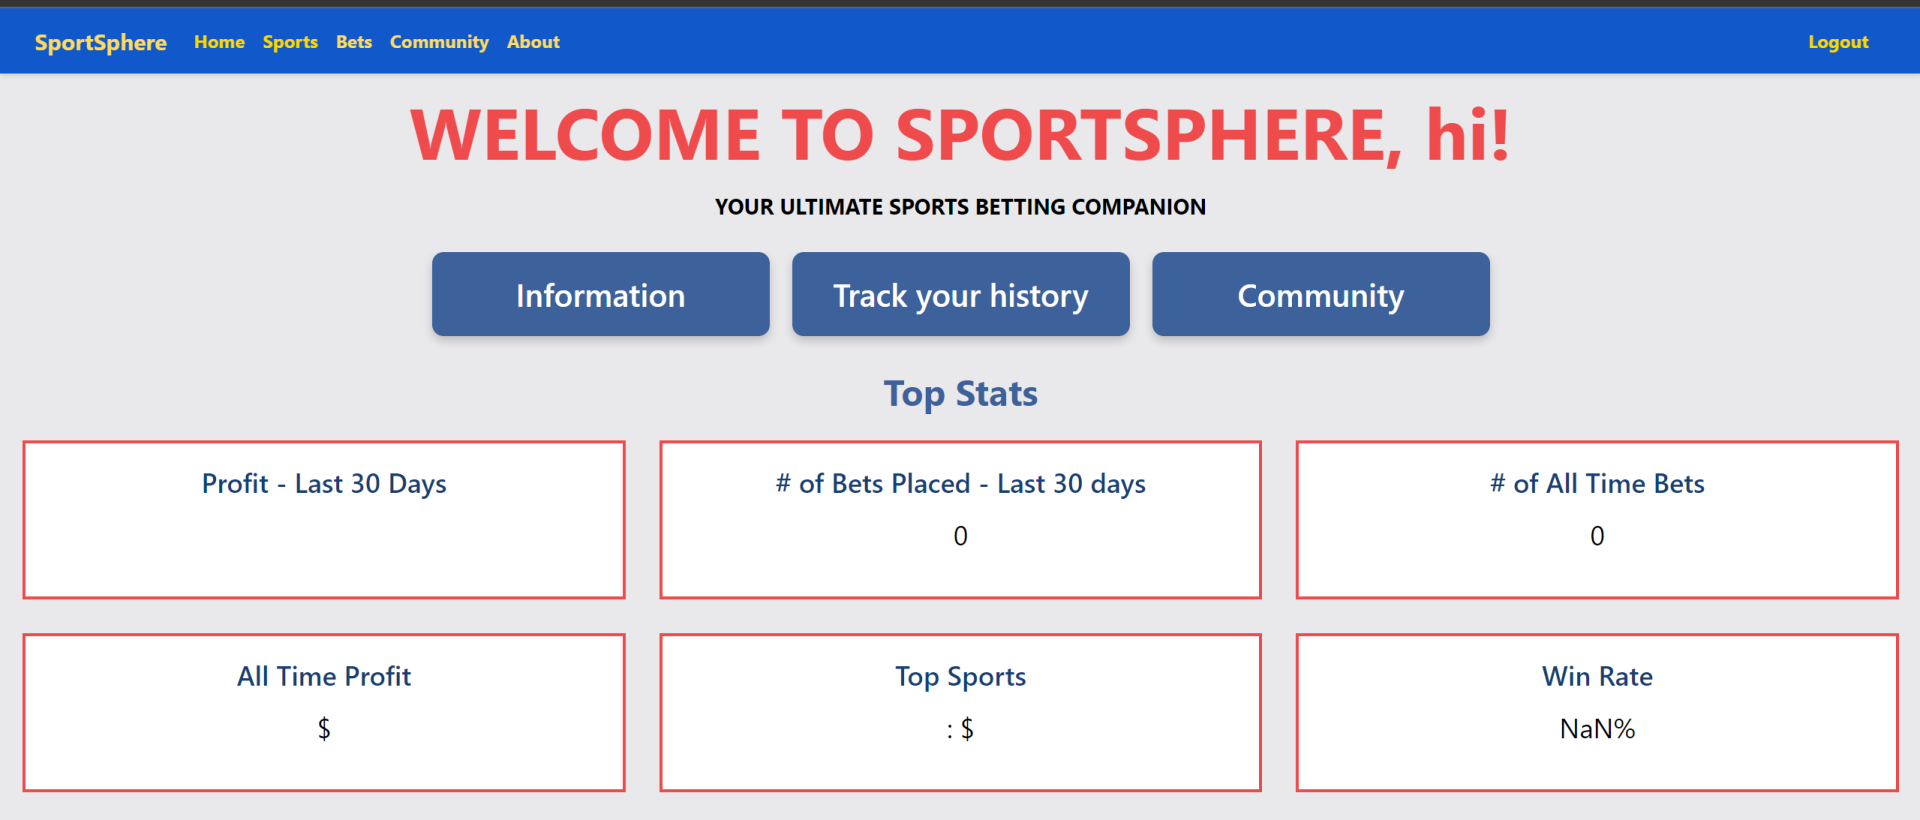Click the Top Stats heading
The width and height of the screenshot is (1920, 820).
(960, 393)
